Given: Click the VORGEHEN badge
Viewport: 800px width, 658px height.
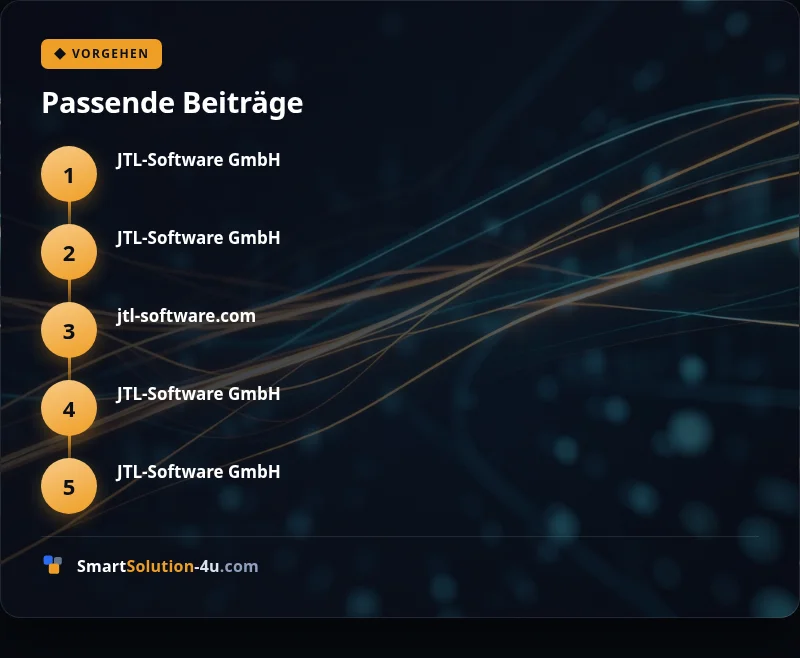Looking at the screenshot, I should coord(102,54).
